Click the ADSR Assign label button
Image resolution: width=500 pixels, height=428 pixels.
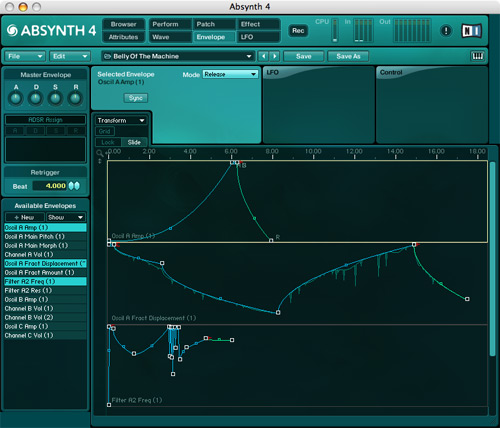(x=45, y=120)
